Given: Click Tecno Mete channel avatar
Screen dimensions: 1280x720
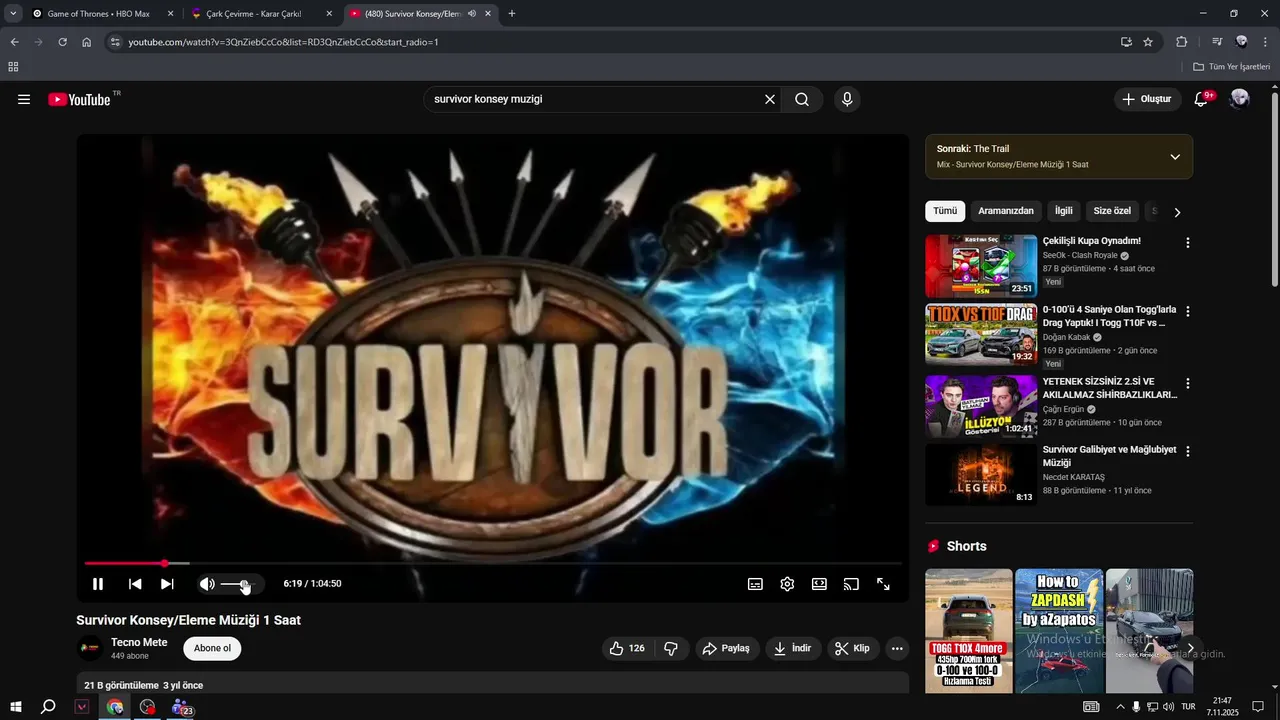Looking at the screenshot, I should coord(90,648).
